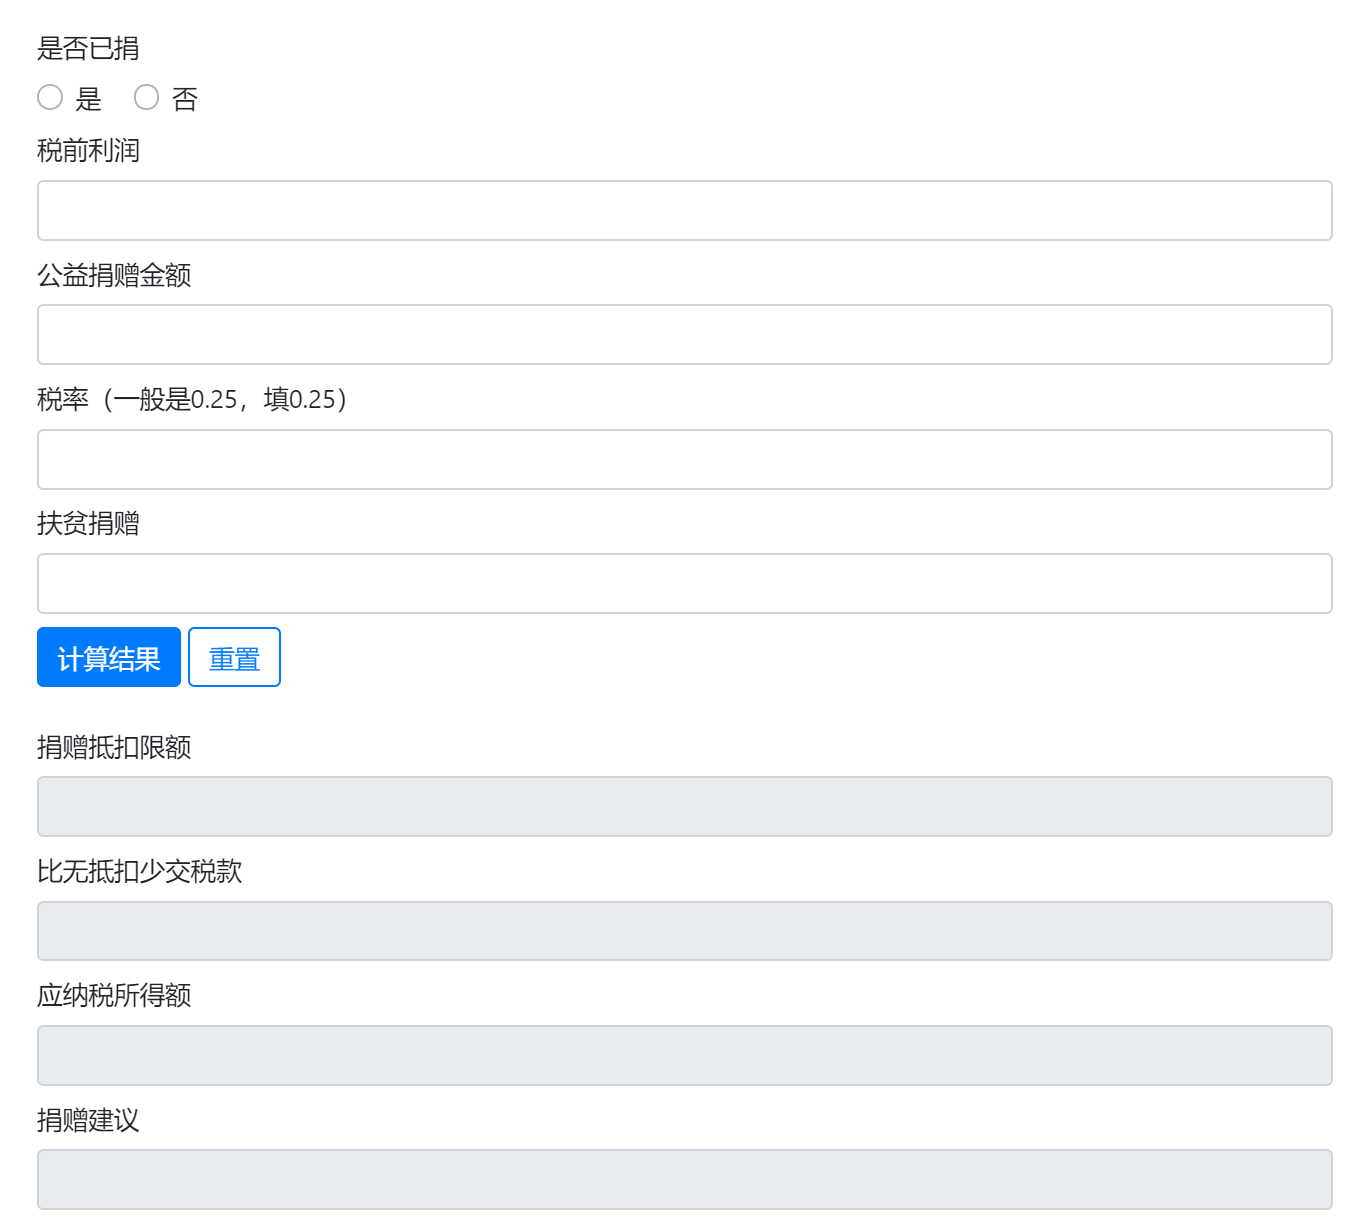The width and height of the screenshot is (1355, 1229).
Task: Click the 捐赠抵扣限额 result field
Action: coord(684,807)
